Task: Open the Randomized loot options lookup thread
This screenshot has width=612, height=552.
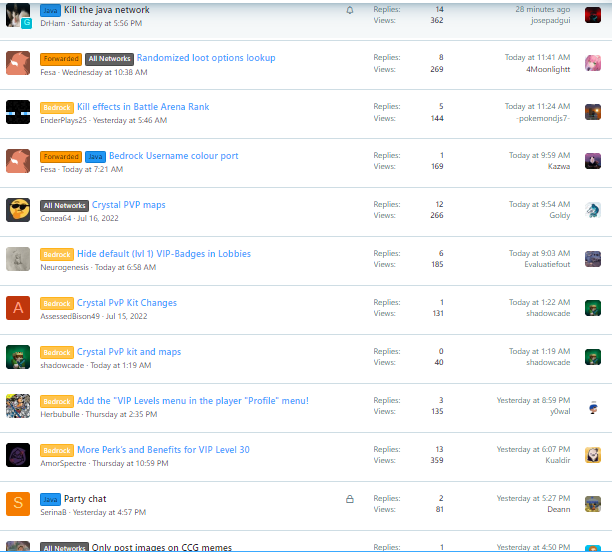Action: pos(206,58)
